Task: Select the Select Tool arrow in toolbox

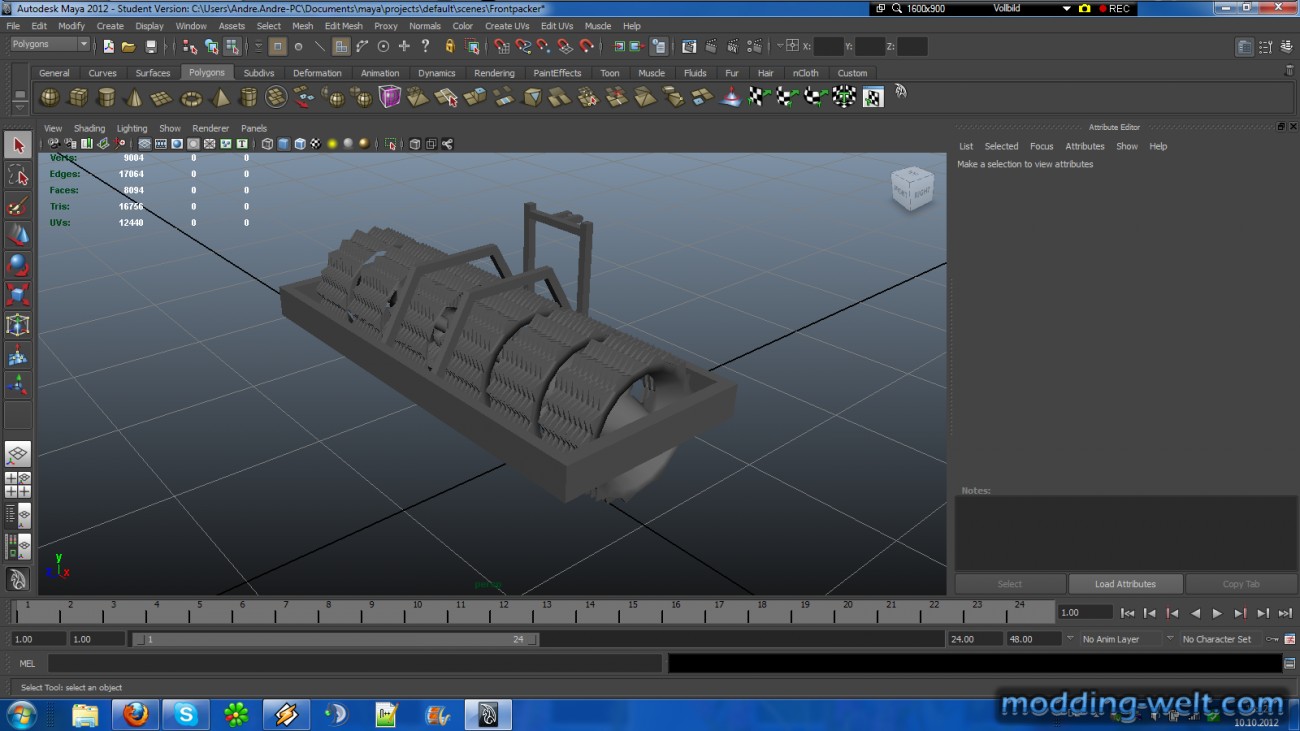Action: coord(18,146)
